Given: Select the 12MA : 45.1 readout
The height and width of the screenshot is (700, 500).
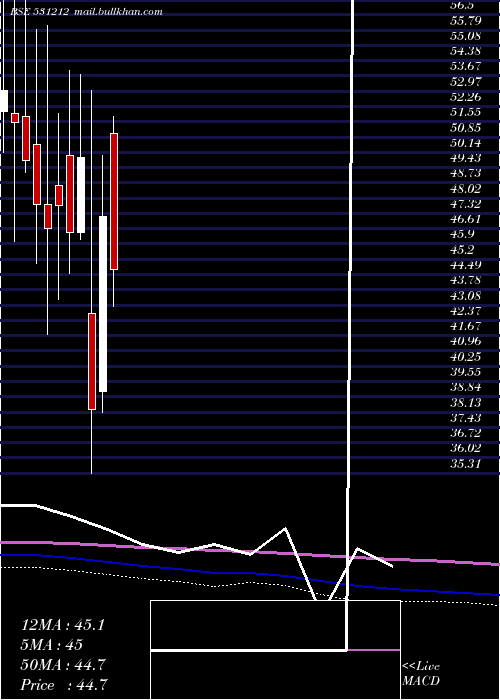Looking at the screenshot, I should coord(62,625).
